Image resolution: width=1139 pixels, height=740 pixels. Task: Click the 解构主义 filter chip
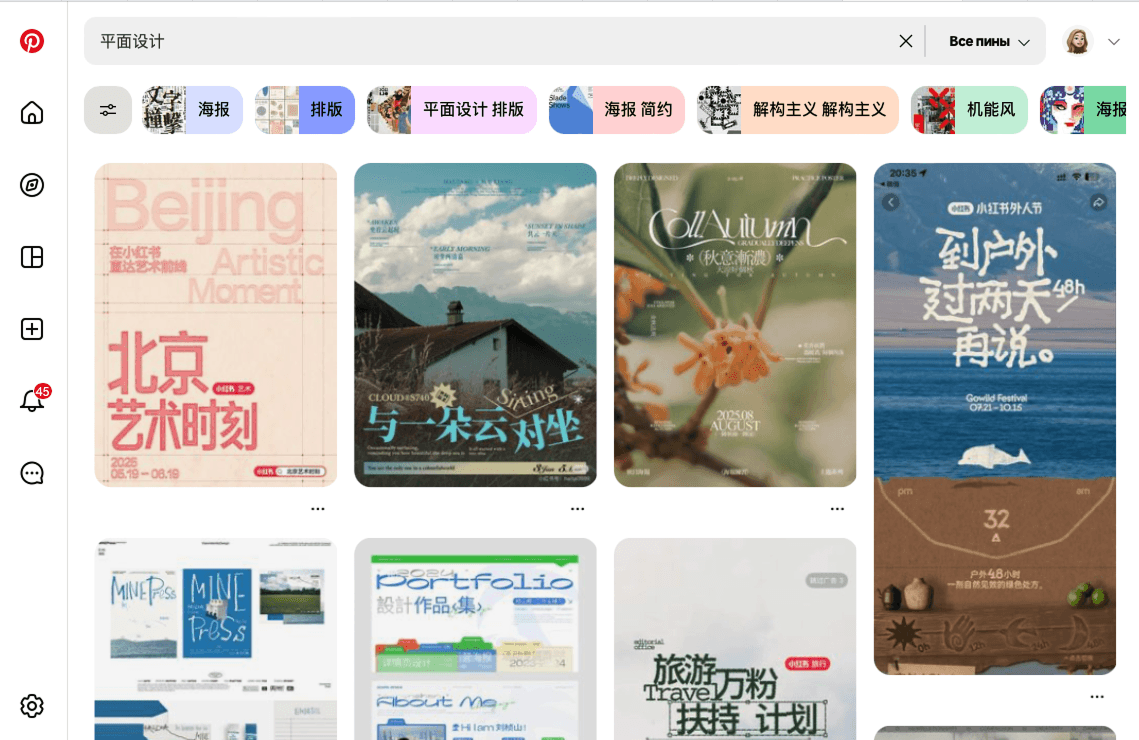coord(798,110)
